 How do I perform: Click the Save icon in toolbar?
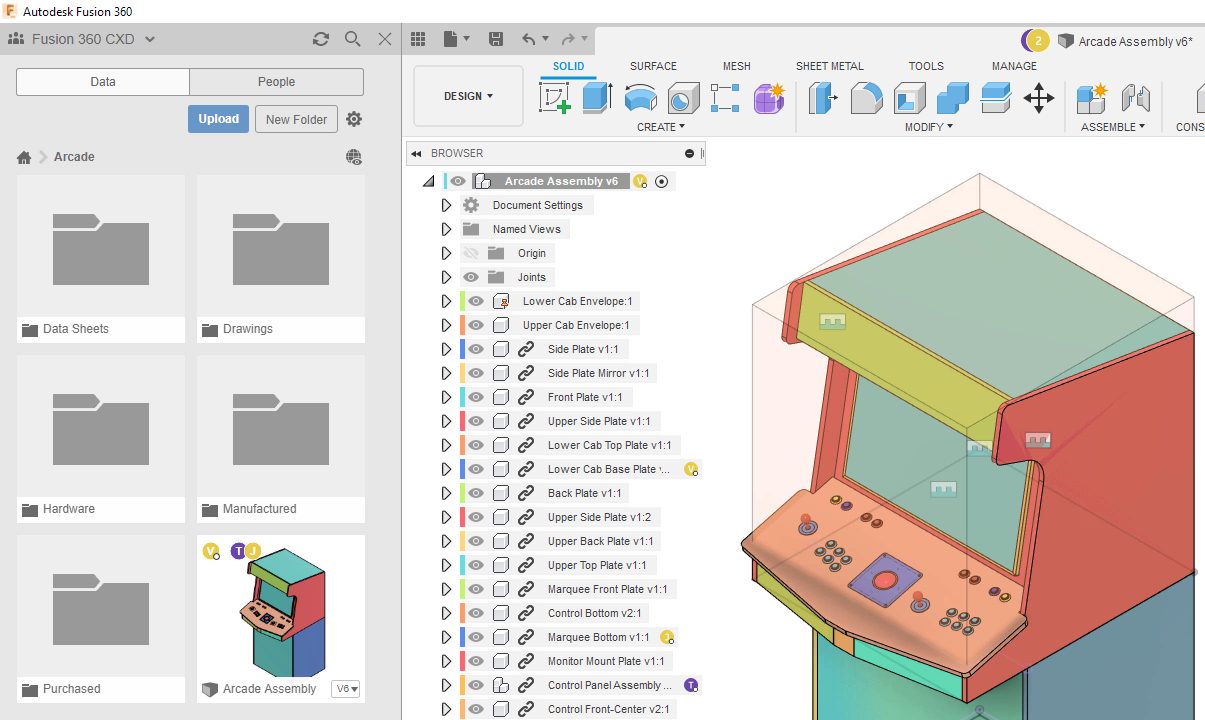[495, 39]
